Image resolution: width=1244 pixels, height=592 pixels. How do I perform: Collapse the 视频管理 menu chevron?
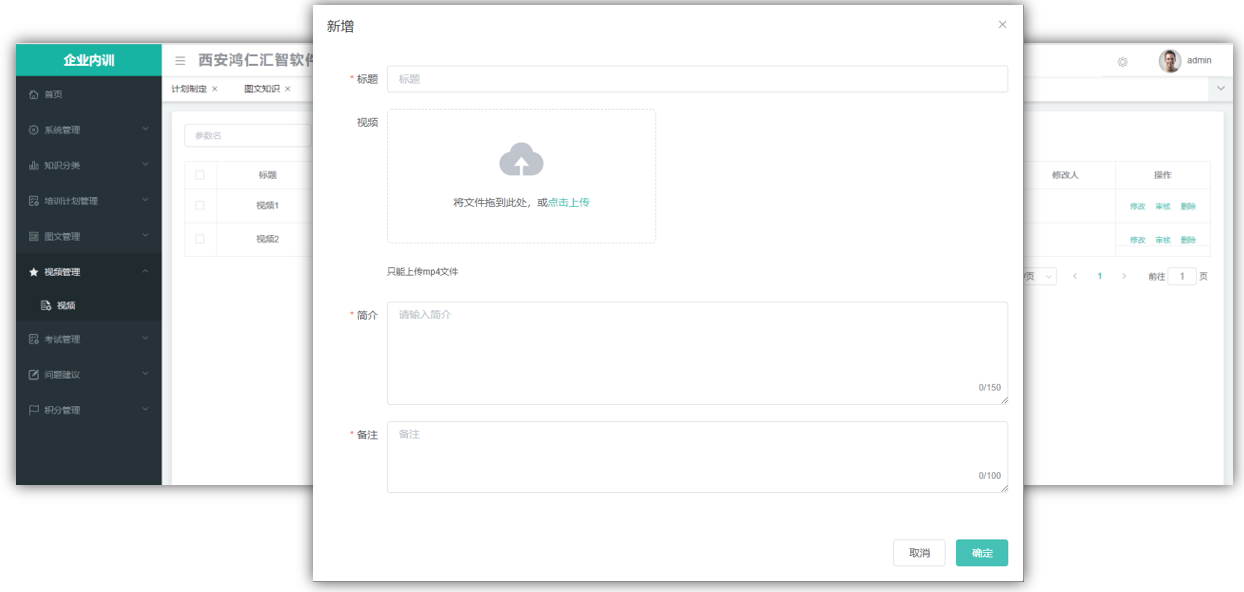click(x=145, y=271)
